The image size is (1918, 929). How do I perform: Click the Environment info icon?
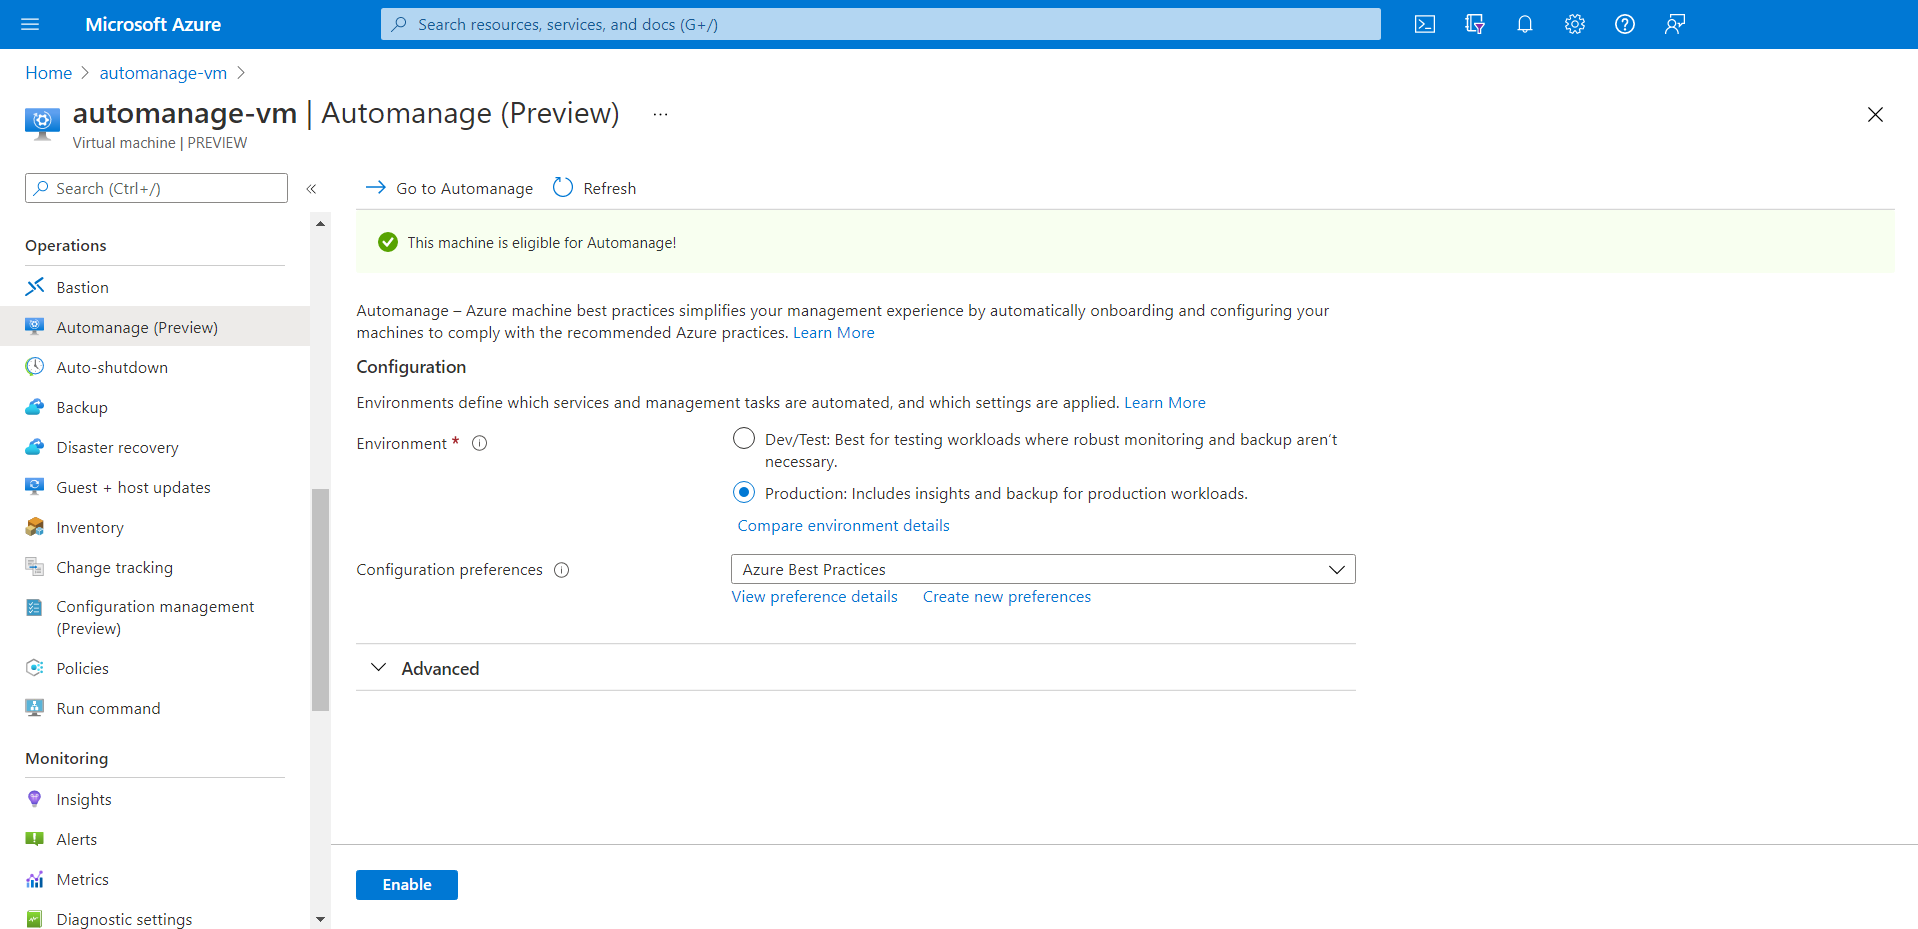(480, 443)
